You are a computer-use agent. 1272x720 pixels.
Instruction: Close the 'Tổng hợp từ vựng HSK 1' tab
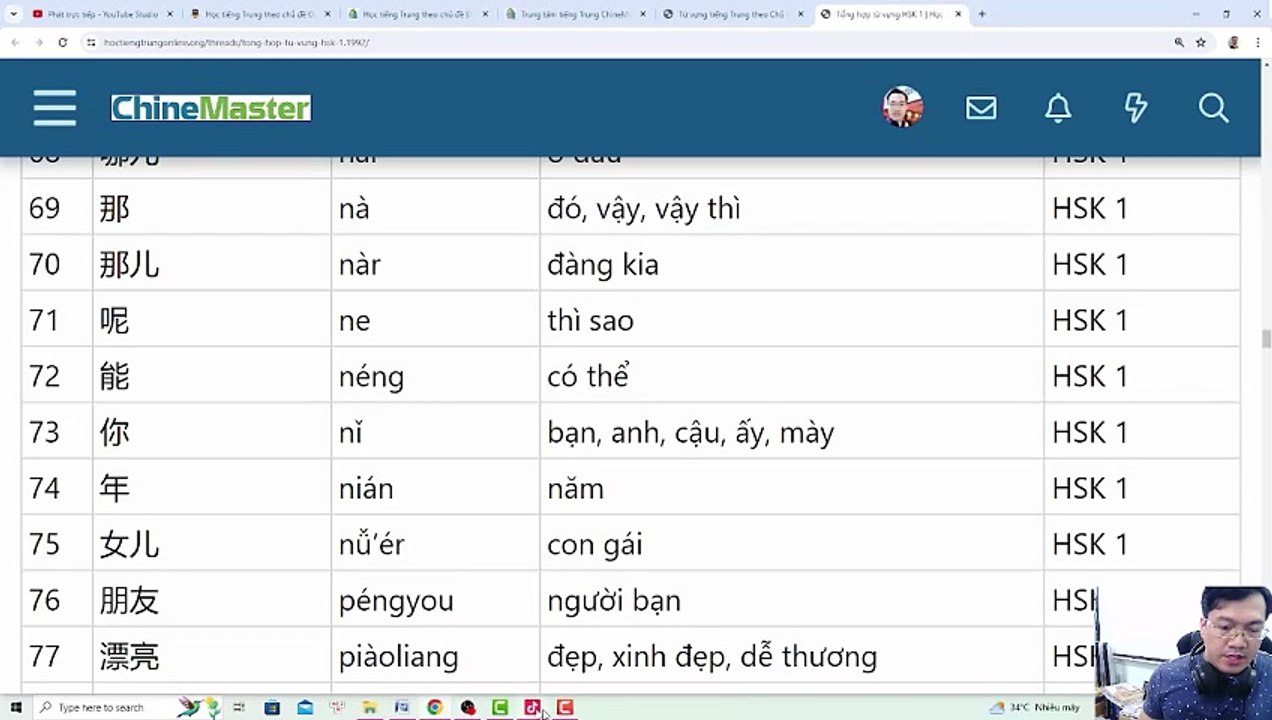click(958, 14)
